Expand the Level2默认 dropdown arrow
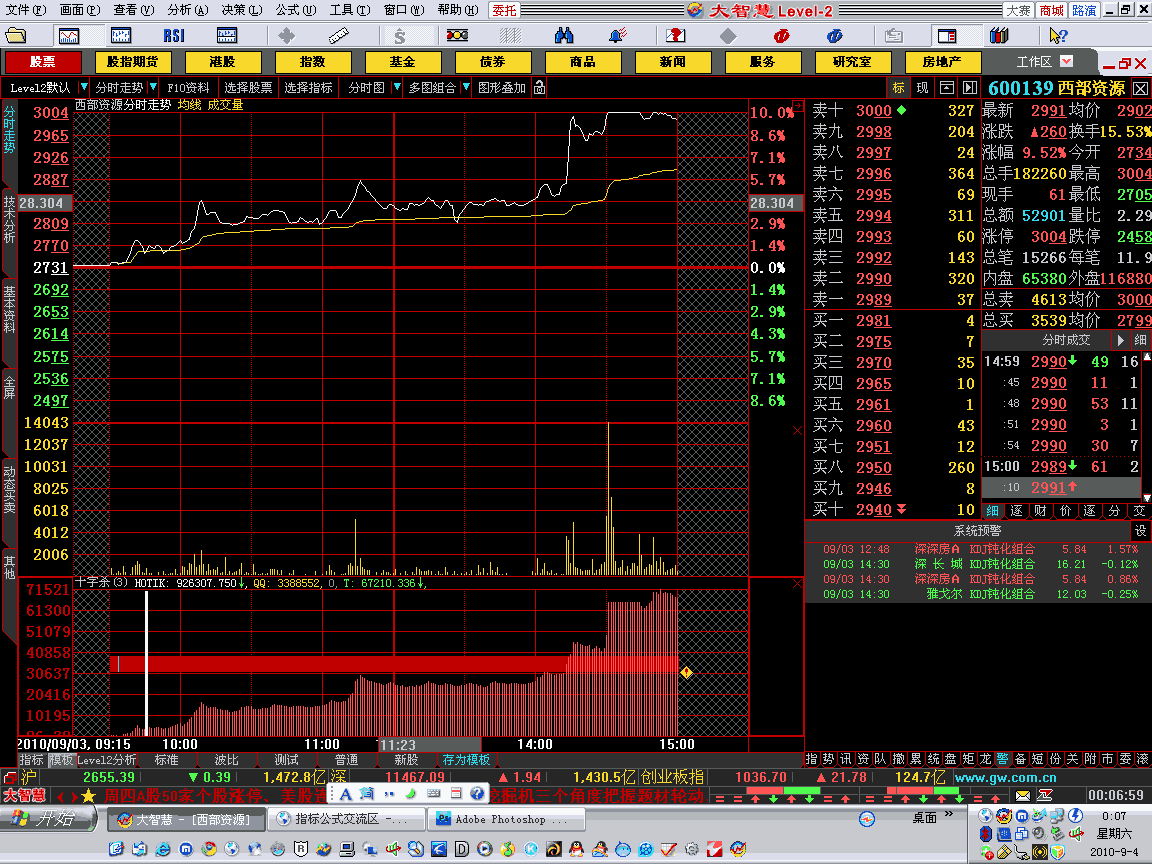Viewport: 1152px width, 864px height. [83, 87]
